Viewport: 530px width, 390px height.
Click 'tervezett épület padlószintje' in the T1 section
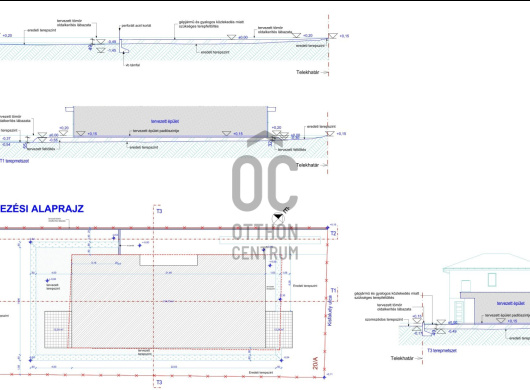(156, 131)
